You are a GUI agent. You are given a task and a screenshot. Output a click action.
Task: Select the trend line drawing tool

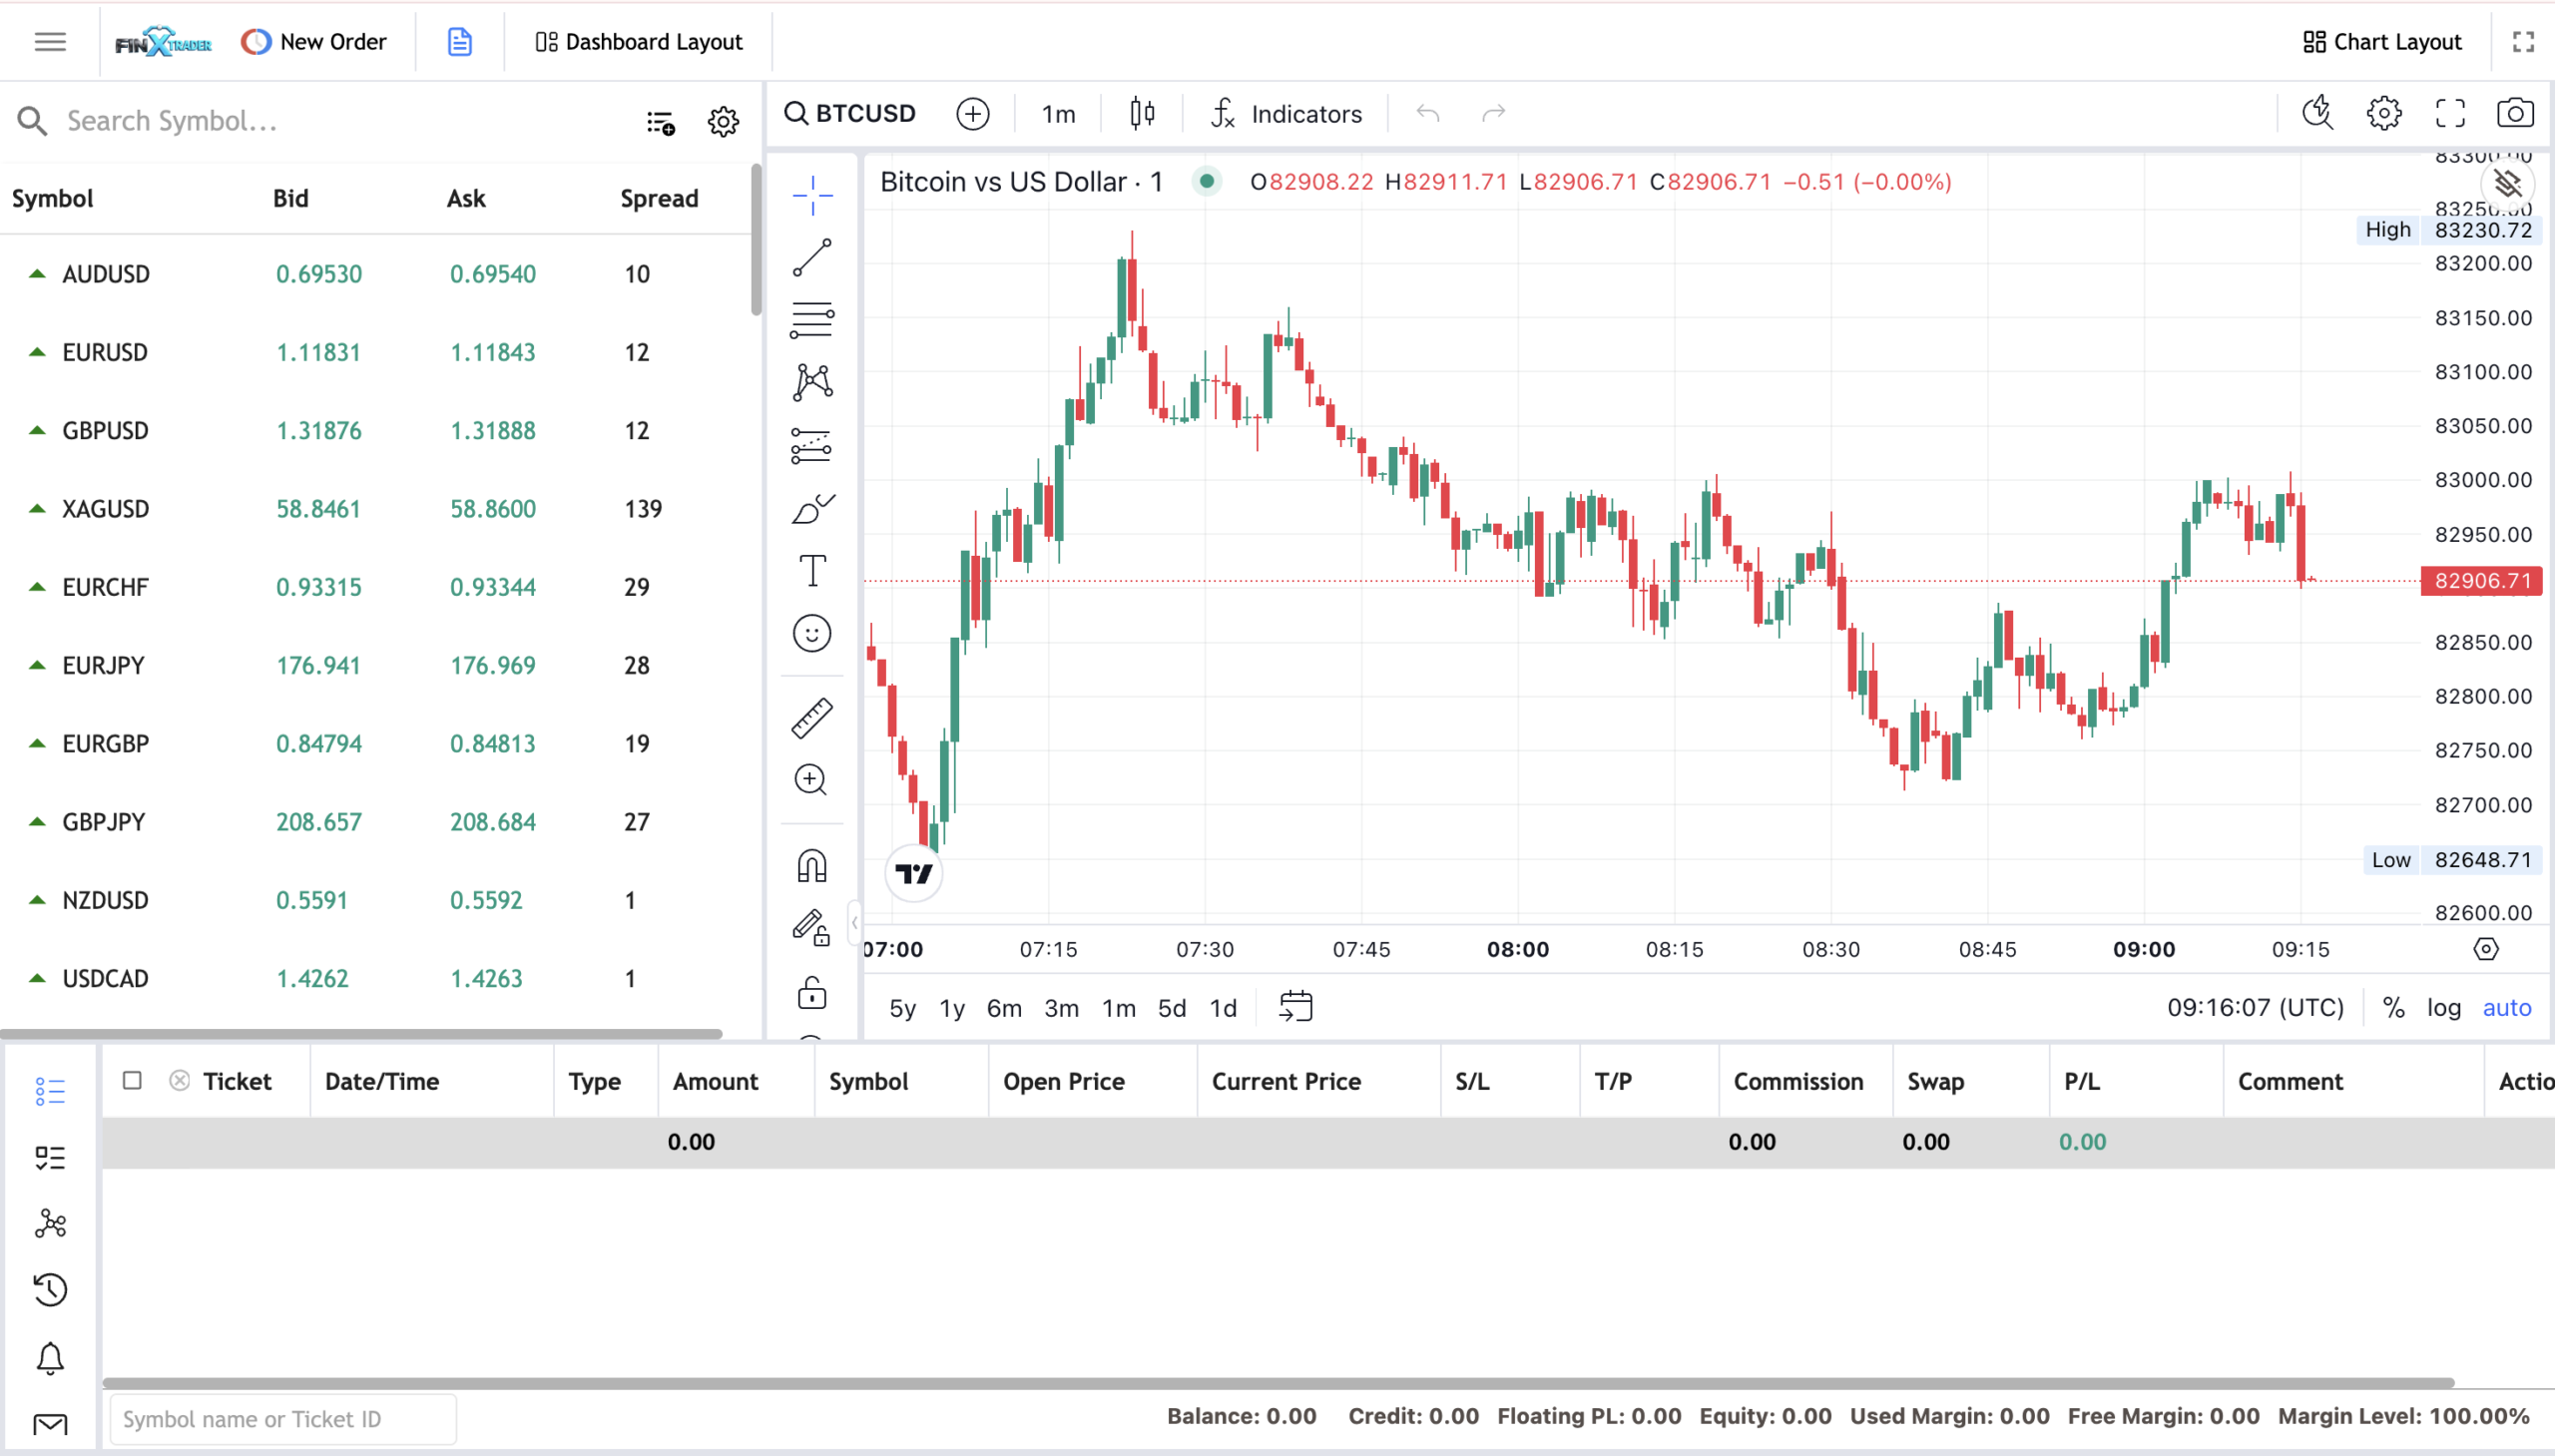point(812,257)
